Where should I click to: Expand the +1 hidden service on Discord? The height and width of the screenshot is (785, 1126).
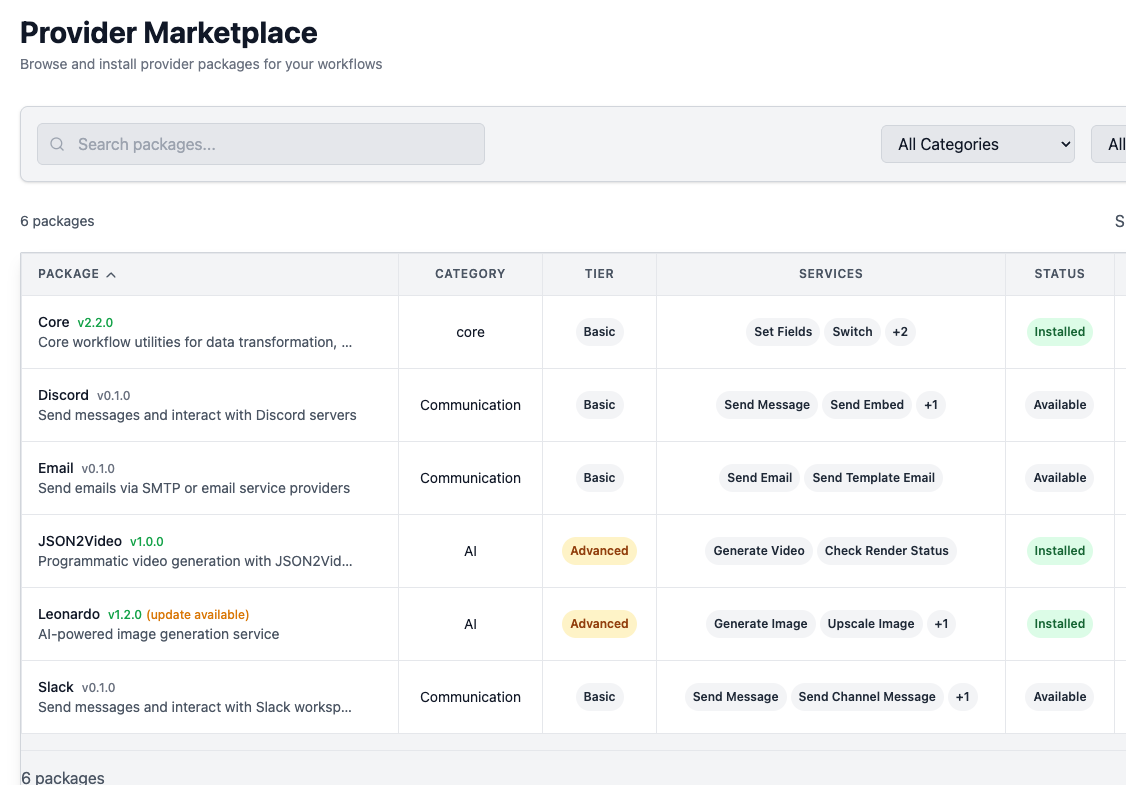point(930,404)
